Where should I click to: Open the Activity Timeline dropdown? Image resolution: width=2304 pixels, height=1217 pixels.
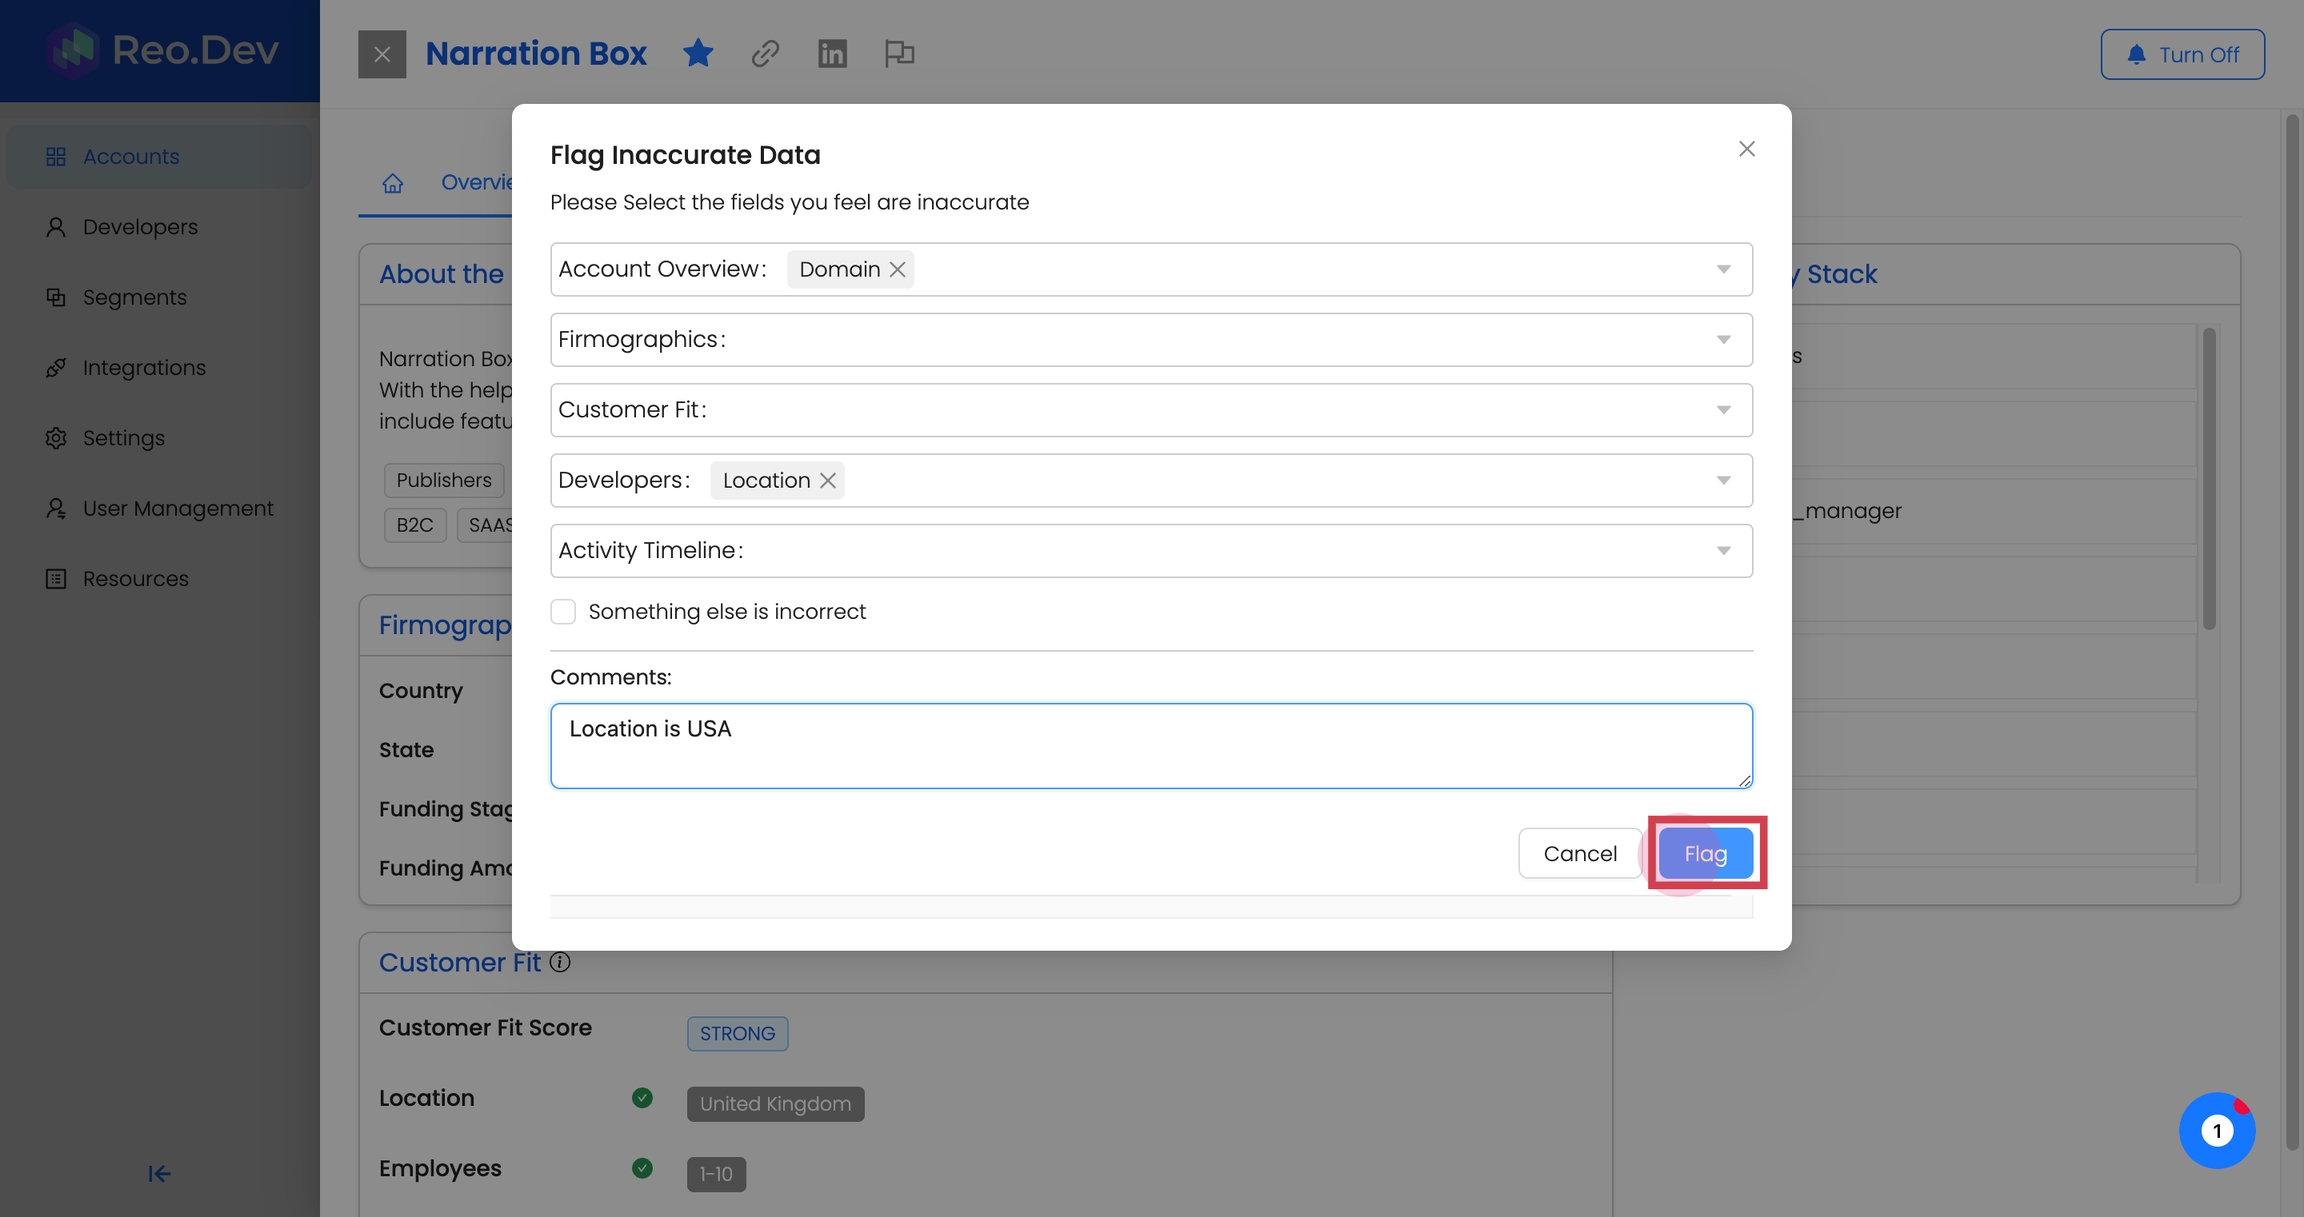point(1723,551)
